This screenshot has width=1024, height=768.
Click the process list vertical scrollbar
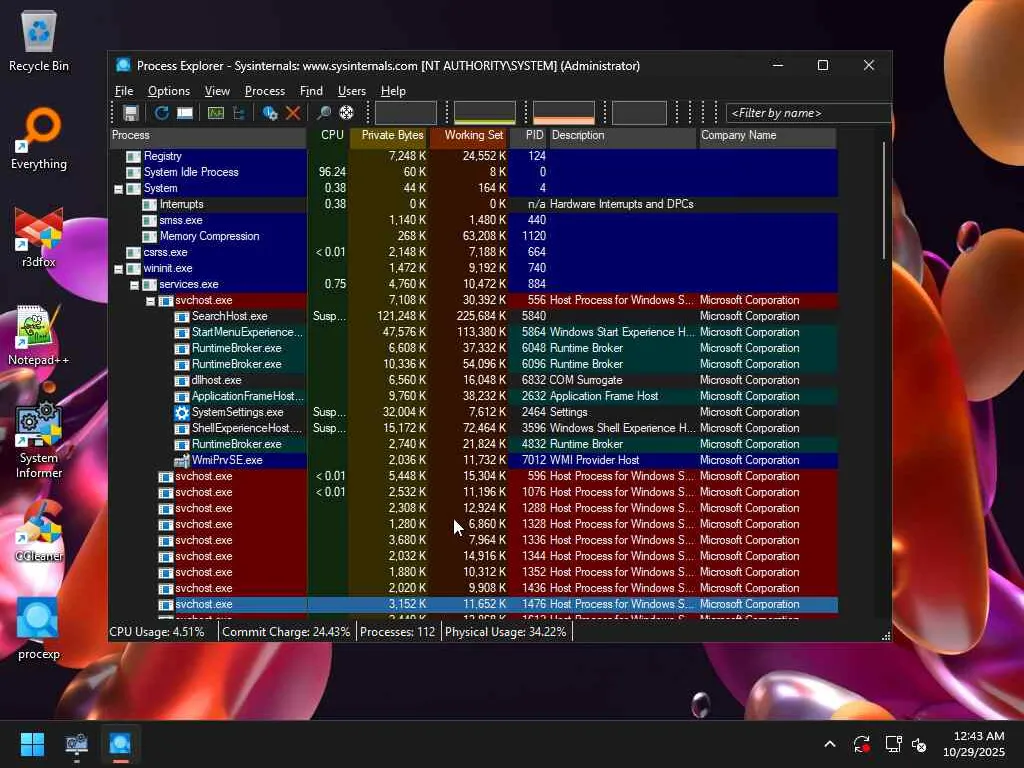(x=884, y=200)
